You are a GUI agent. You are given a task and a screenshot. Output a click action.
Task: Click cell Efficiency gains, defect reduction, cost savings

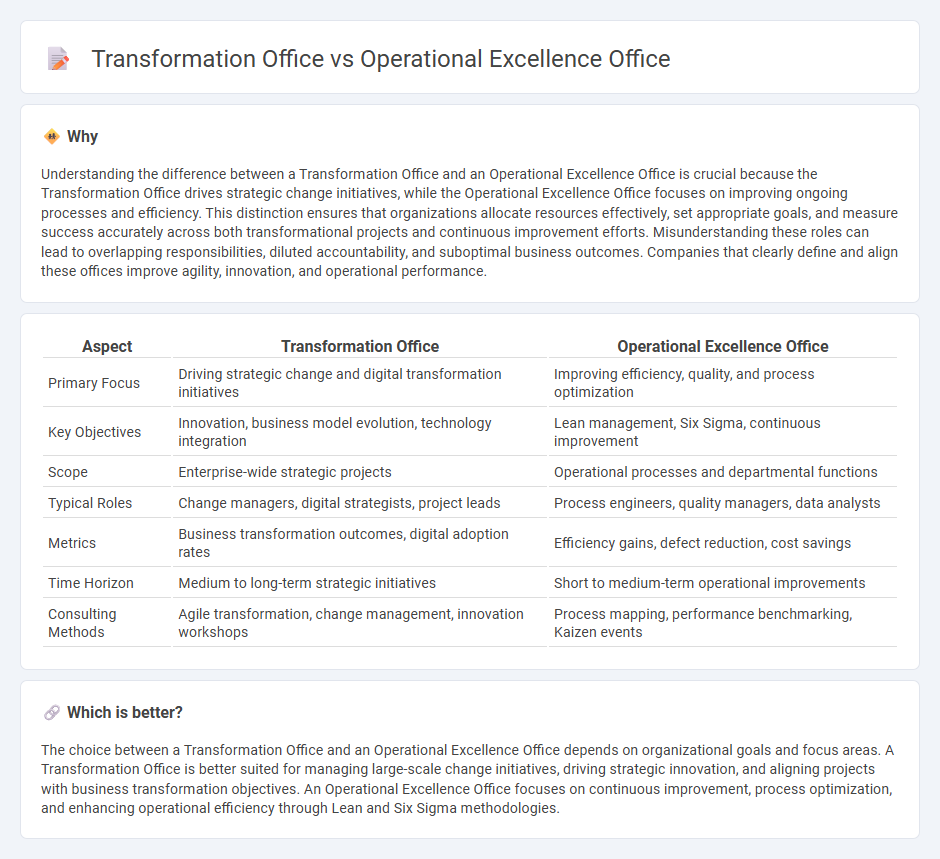(x=722, y=543)
